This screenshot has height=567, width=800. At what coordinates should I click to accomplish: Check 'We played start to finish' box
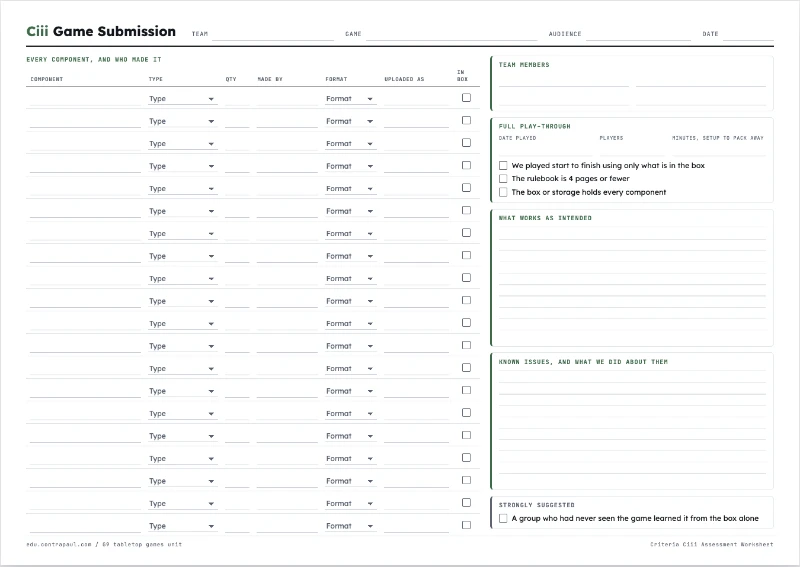point(503,165)
